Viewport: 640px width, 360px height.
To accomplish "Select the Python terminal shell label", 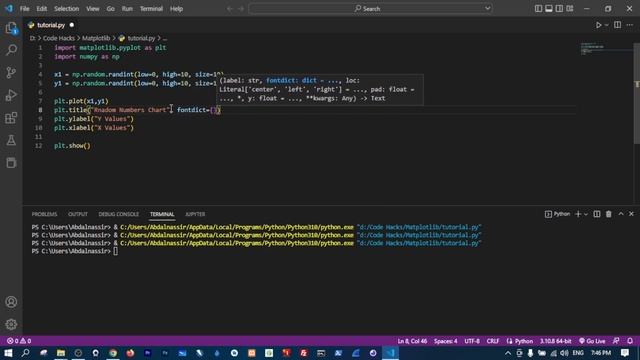I will [x=558, y=214].
